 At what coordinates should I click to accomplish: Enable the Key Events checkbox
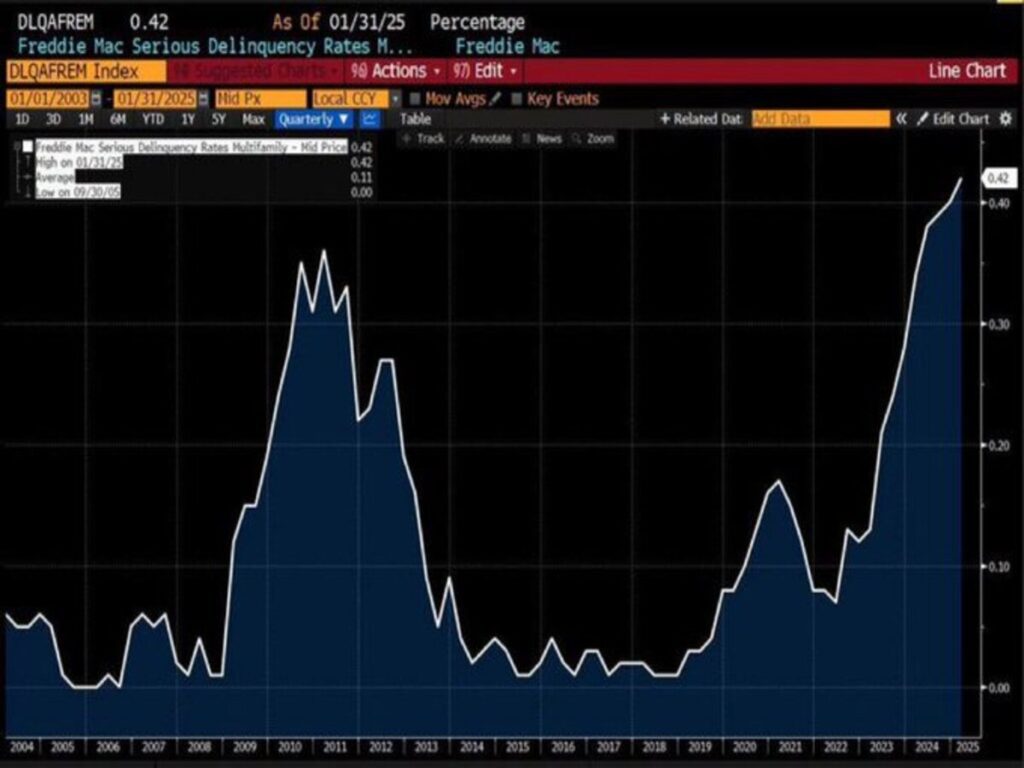pyautogui.click(x=517, y=99)
